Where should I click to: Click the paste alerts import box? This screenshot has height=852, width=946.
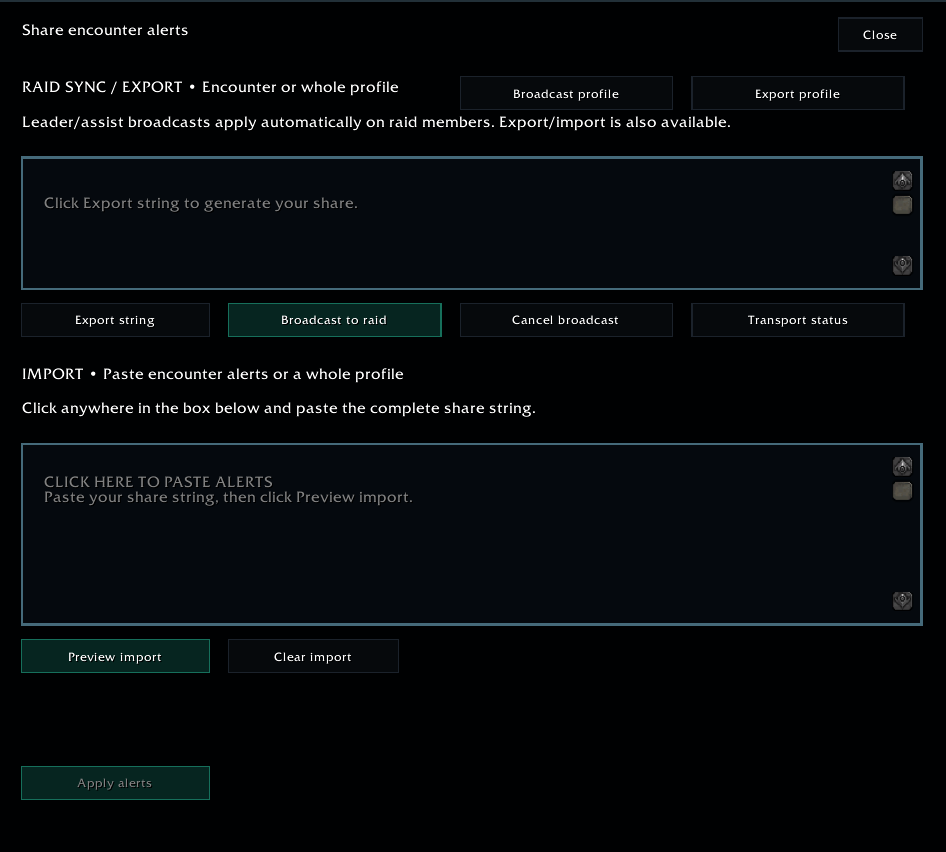click(472, 534)
